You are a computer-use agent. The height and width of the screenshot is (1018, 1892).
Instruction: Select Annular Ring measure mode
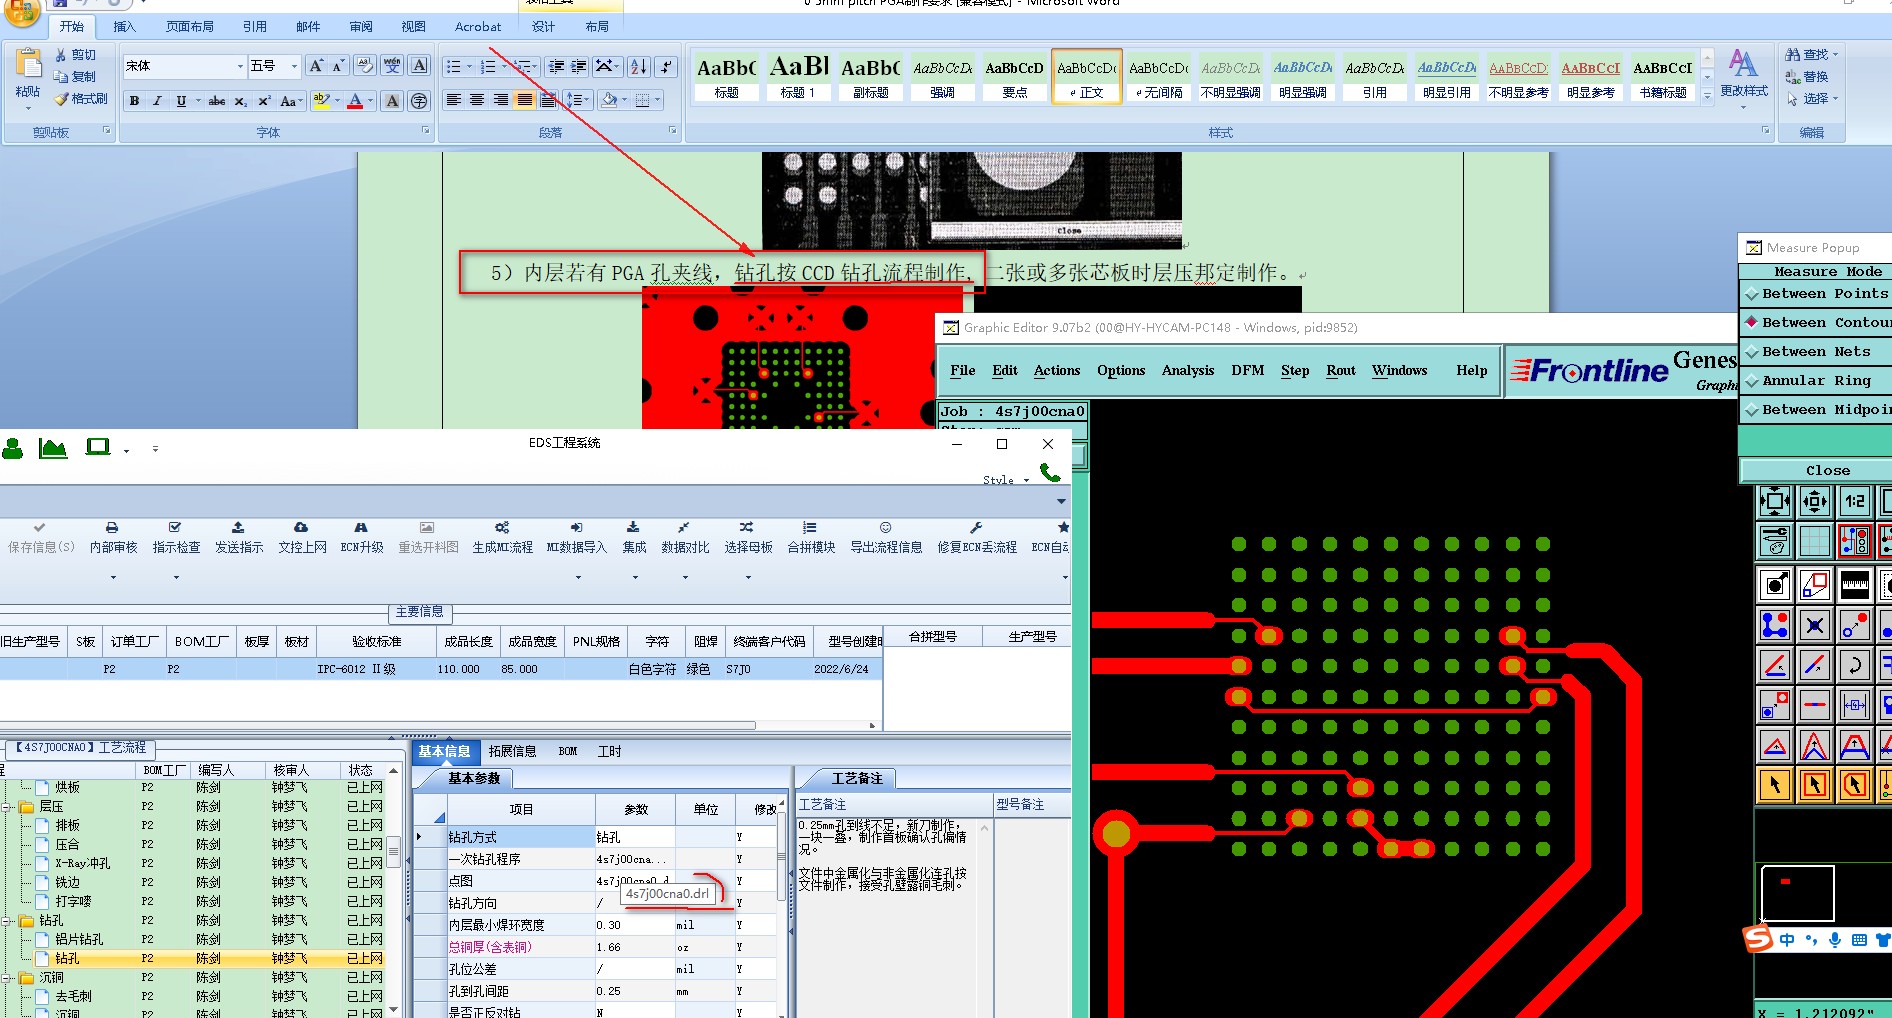(1817, 381)
